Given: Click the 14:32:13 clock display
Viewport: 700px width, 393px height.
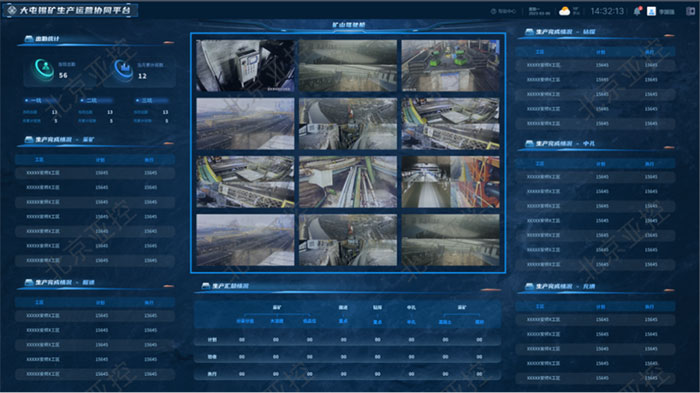Looking at the screenshot, I should [x=607, y=11].
